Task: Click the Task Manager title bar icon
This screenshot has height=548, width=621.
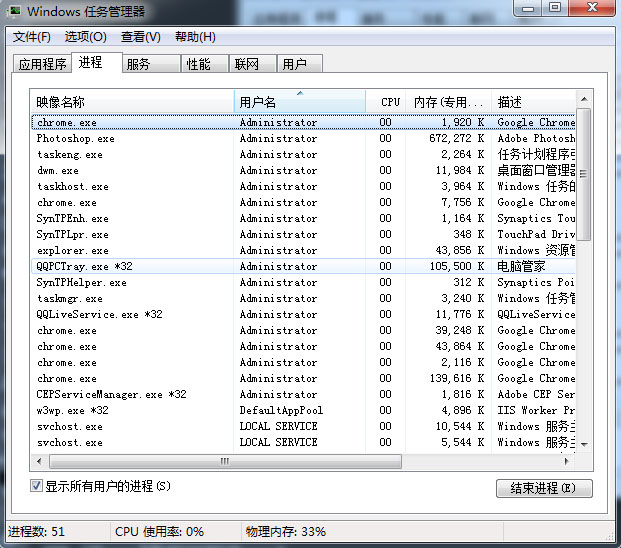Action: coord(14,11)
